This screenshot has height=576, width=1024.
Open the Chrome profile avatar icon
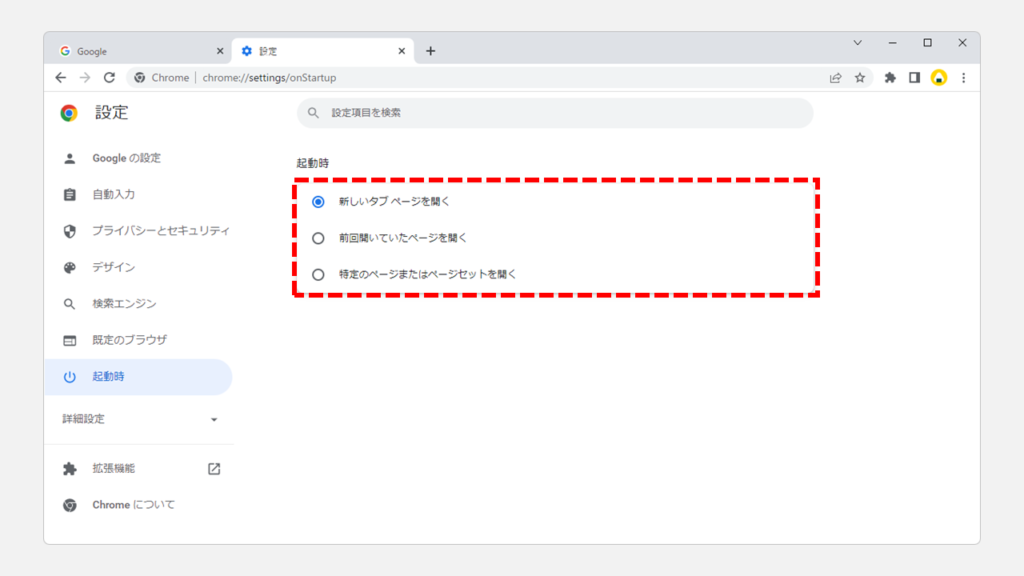[x=939, y=77]
